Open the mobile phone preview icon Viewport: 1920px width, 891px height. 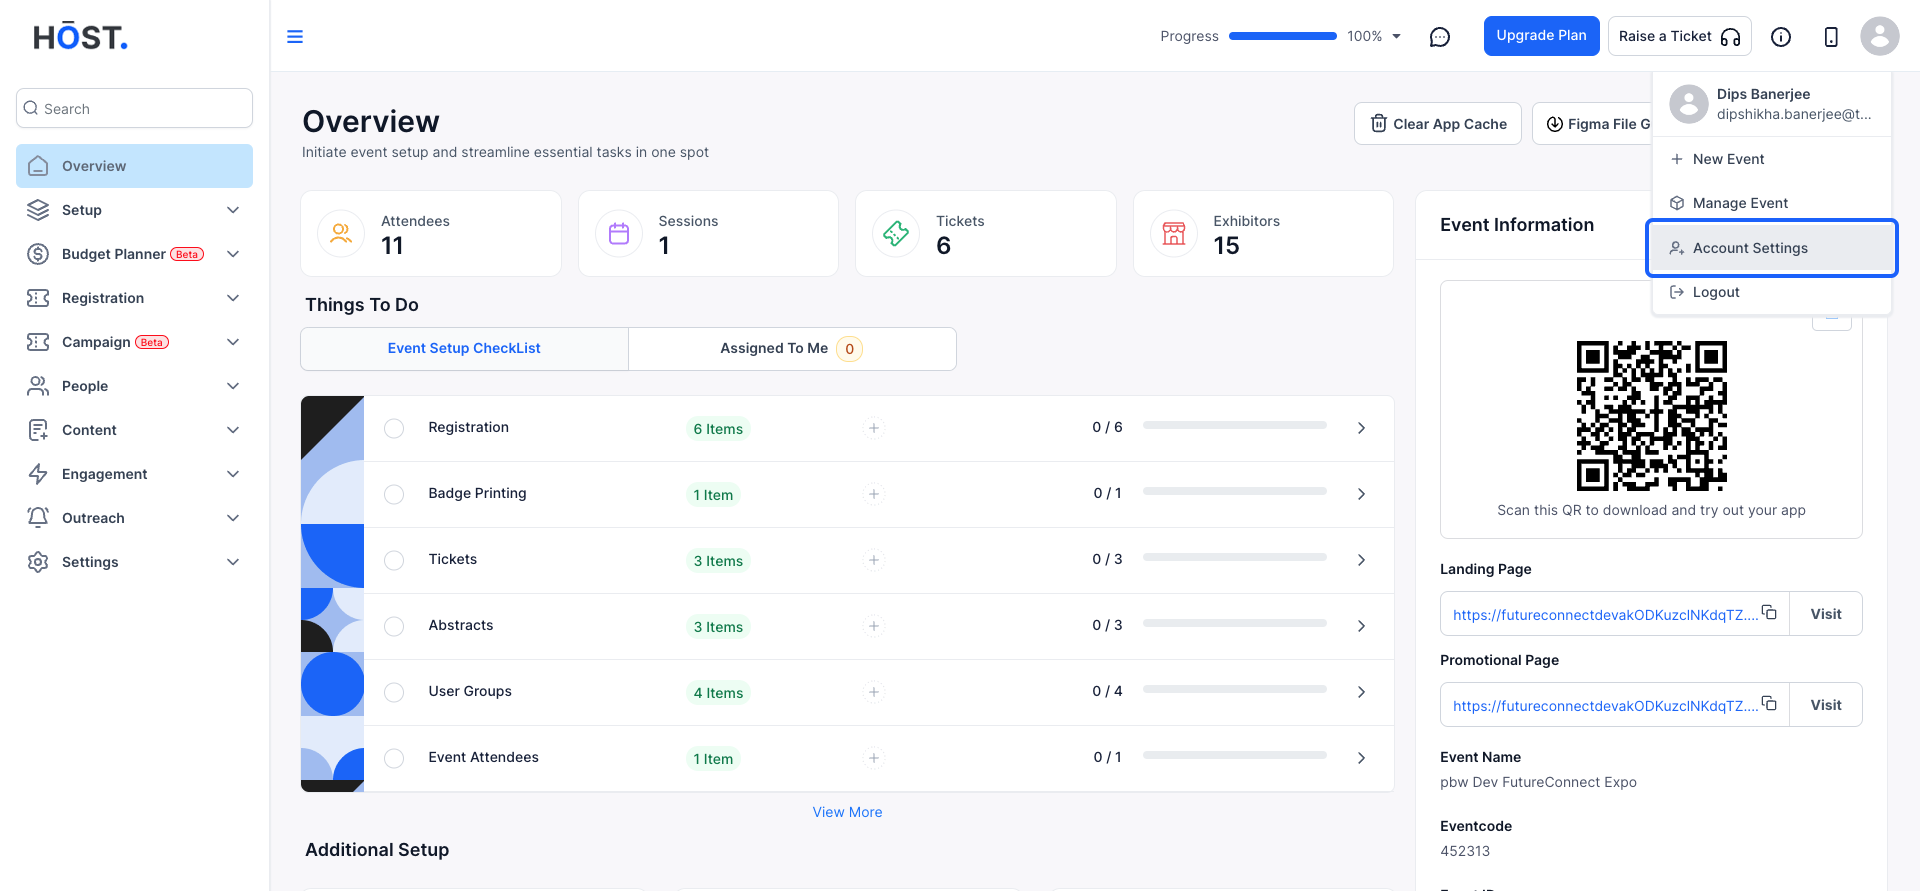click(x=1831, y=37)
